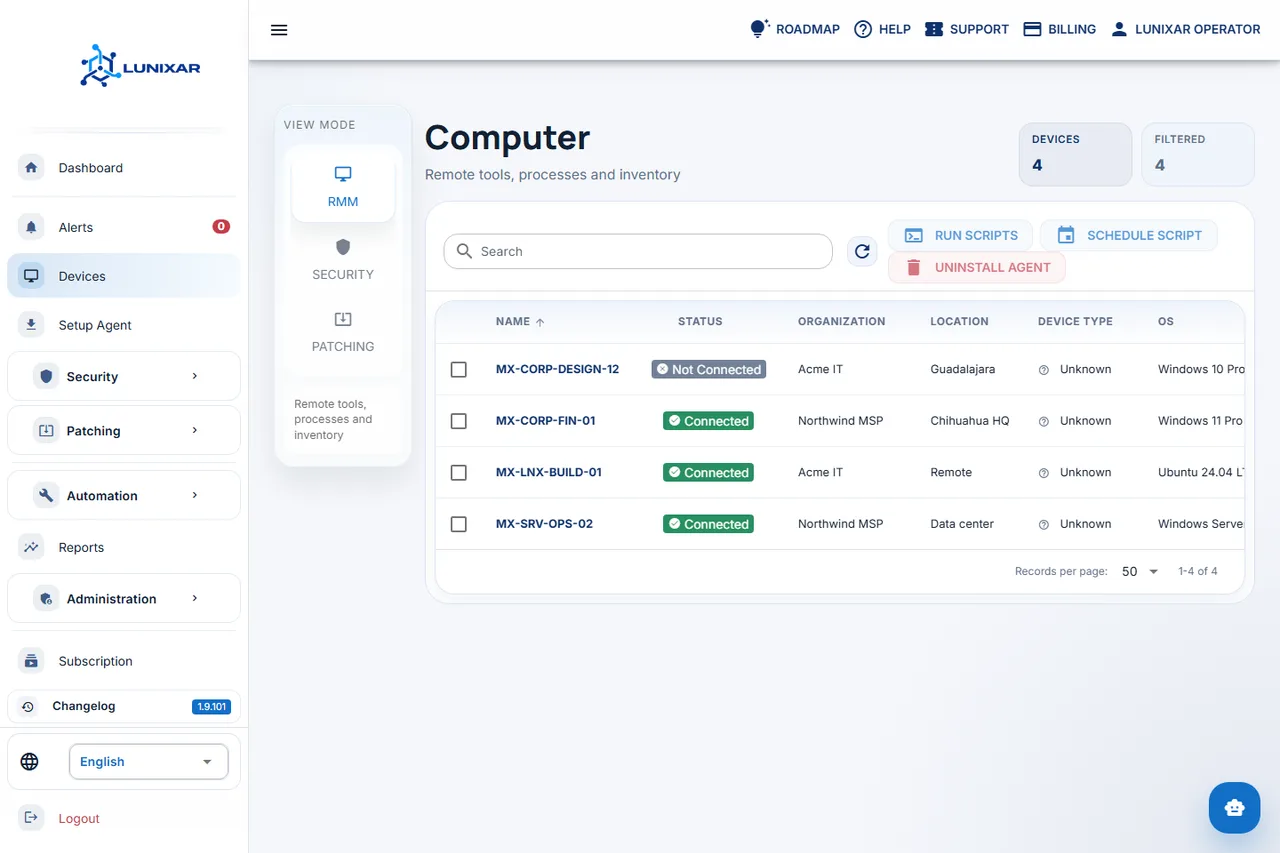
Task: Open the MX-LNX-BUILD-01 device link
Action: (x=549, y=472)
